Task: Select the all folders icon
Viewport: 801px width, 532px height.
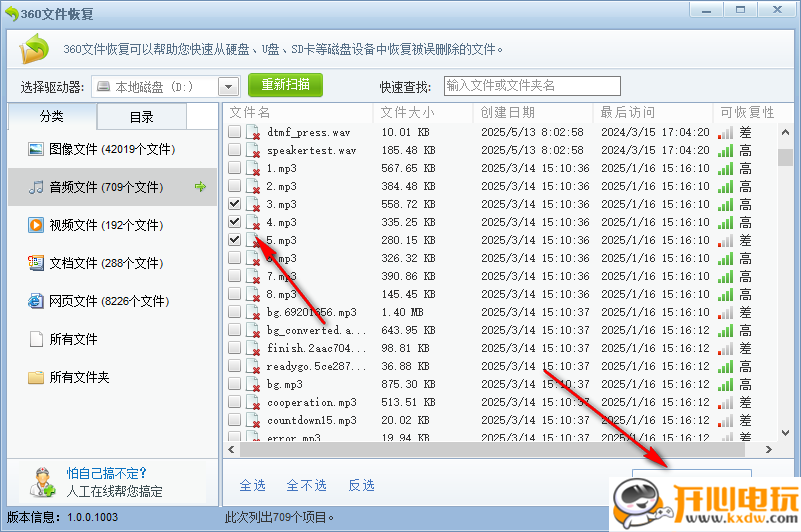Action: [36, 377]
